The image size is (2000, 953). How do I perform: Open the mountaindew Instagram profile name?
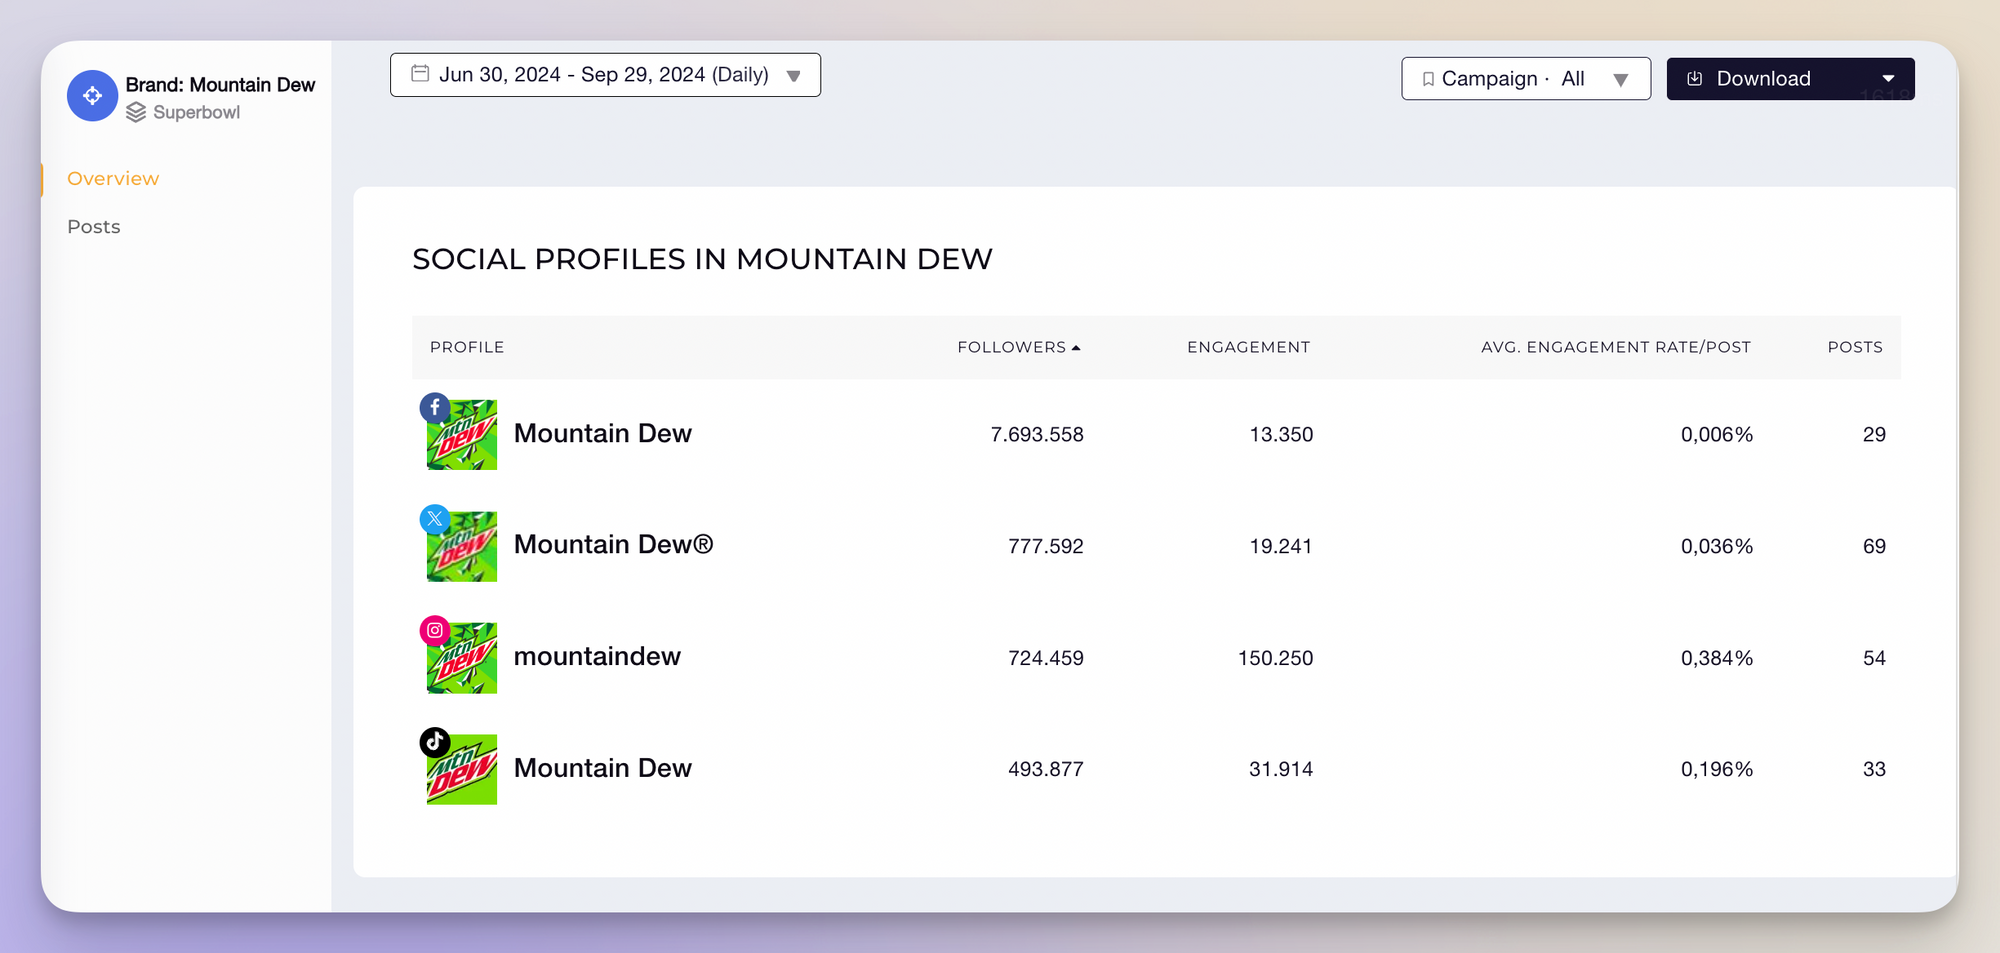[597, 657]
